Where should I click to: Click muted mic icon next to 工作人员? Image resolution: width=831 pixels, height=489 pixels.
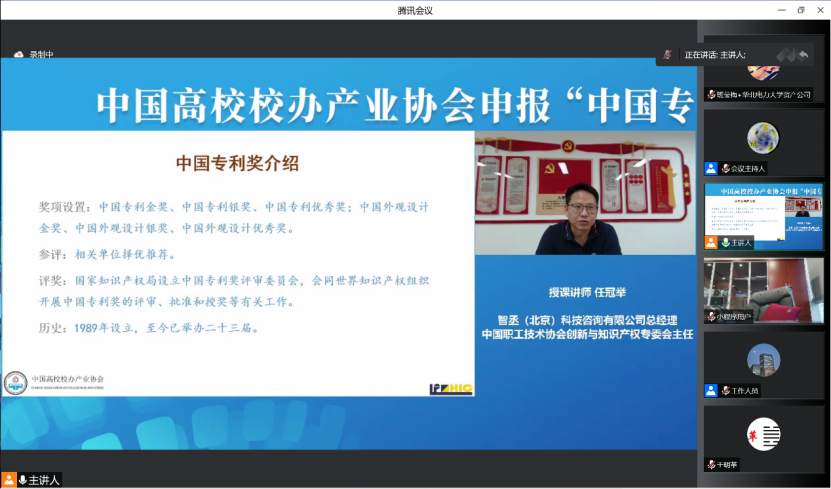point(726,390)
